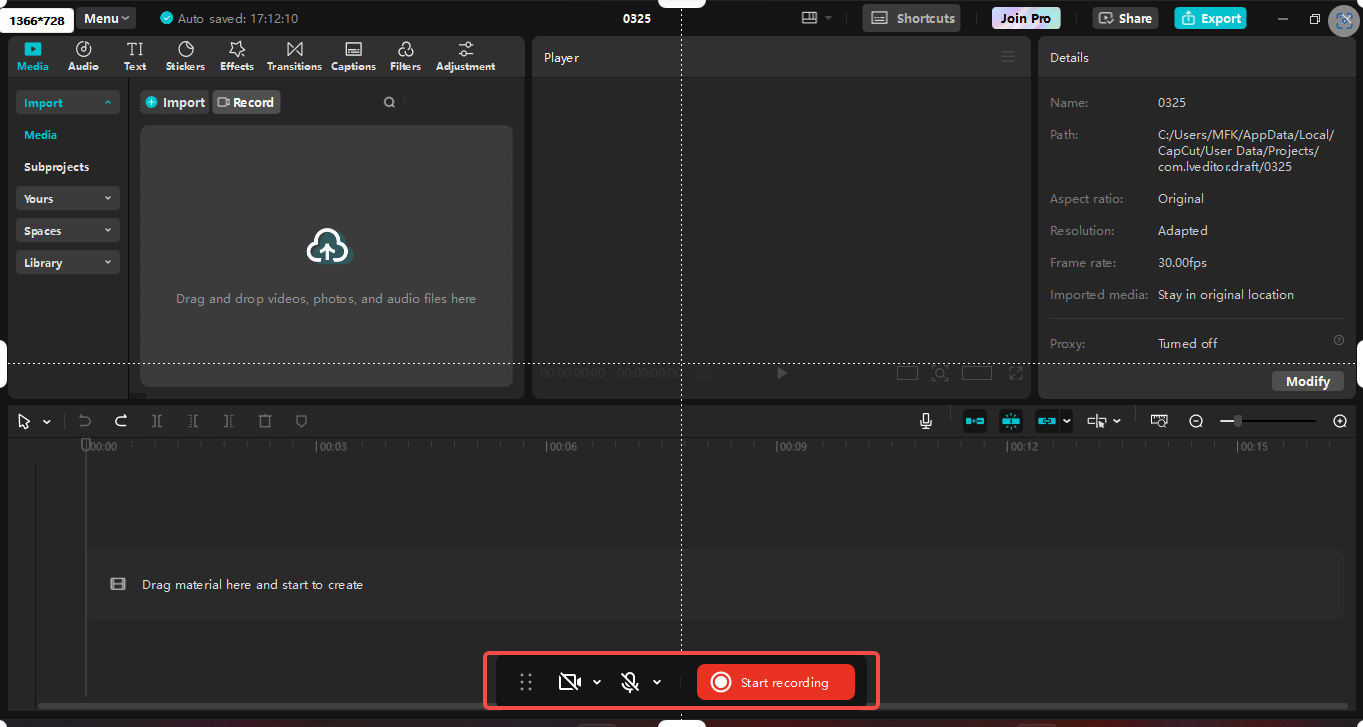Adjust the timeline zoom slider
The height and width of the screenshot is (727, 1363).
tap(1238, 420)
